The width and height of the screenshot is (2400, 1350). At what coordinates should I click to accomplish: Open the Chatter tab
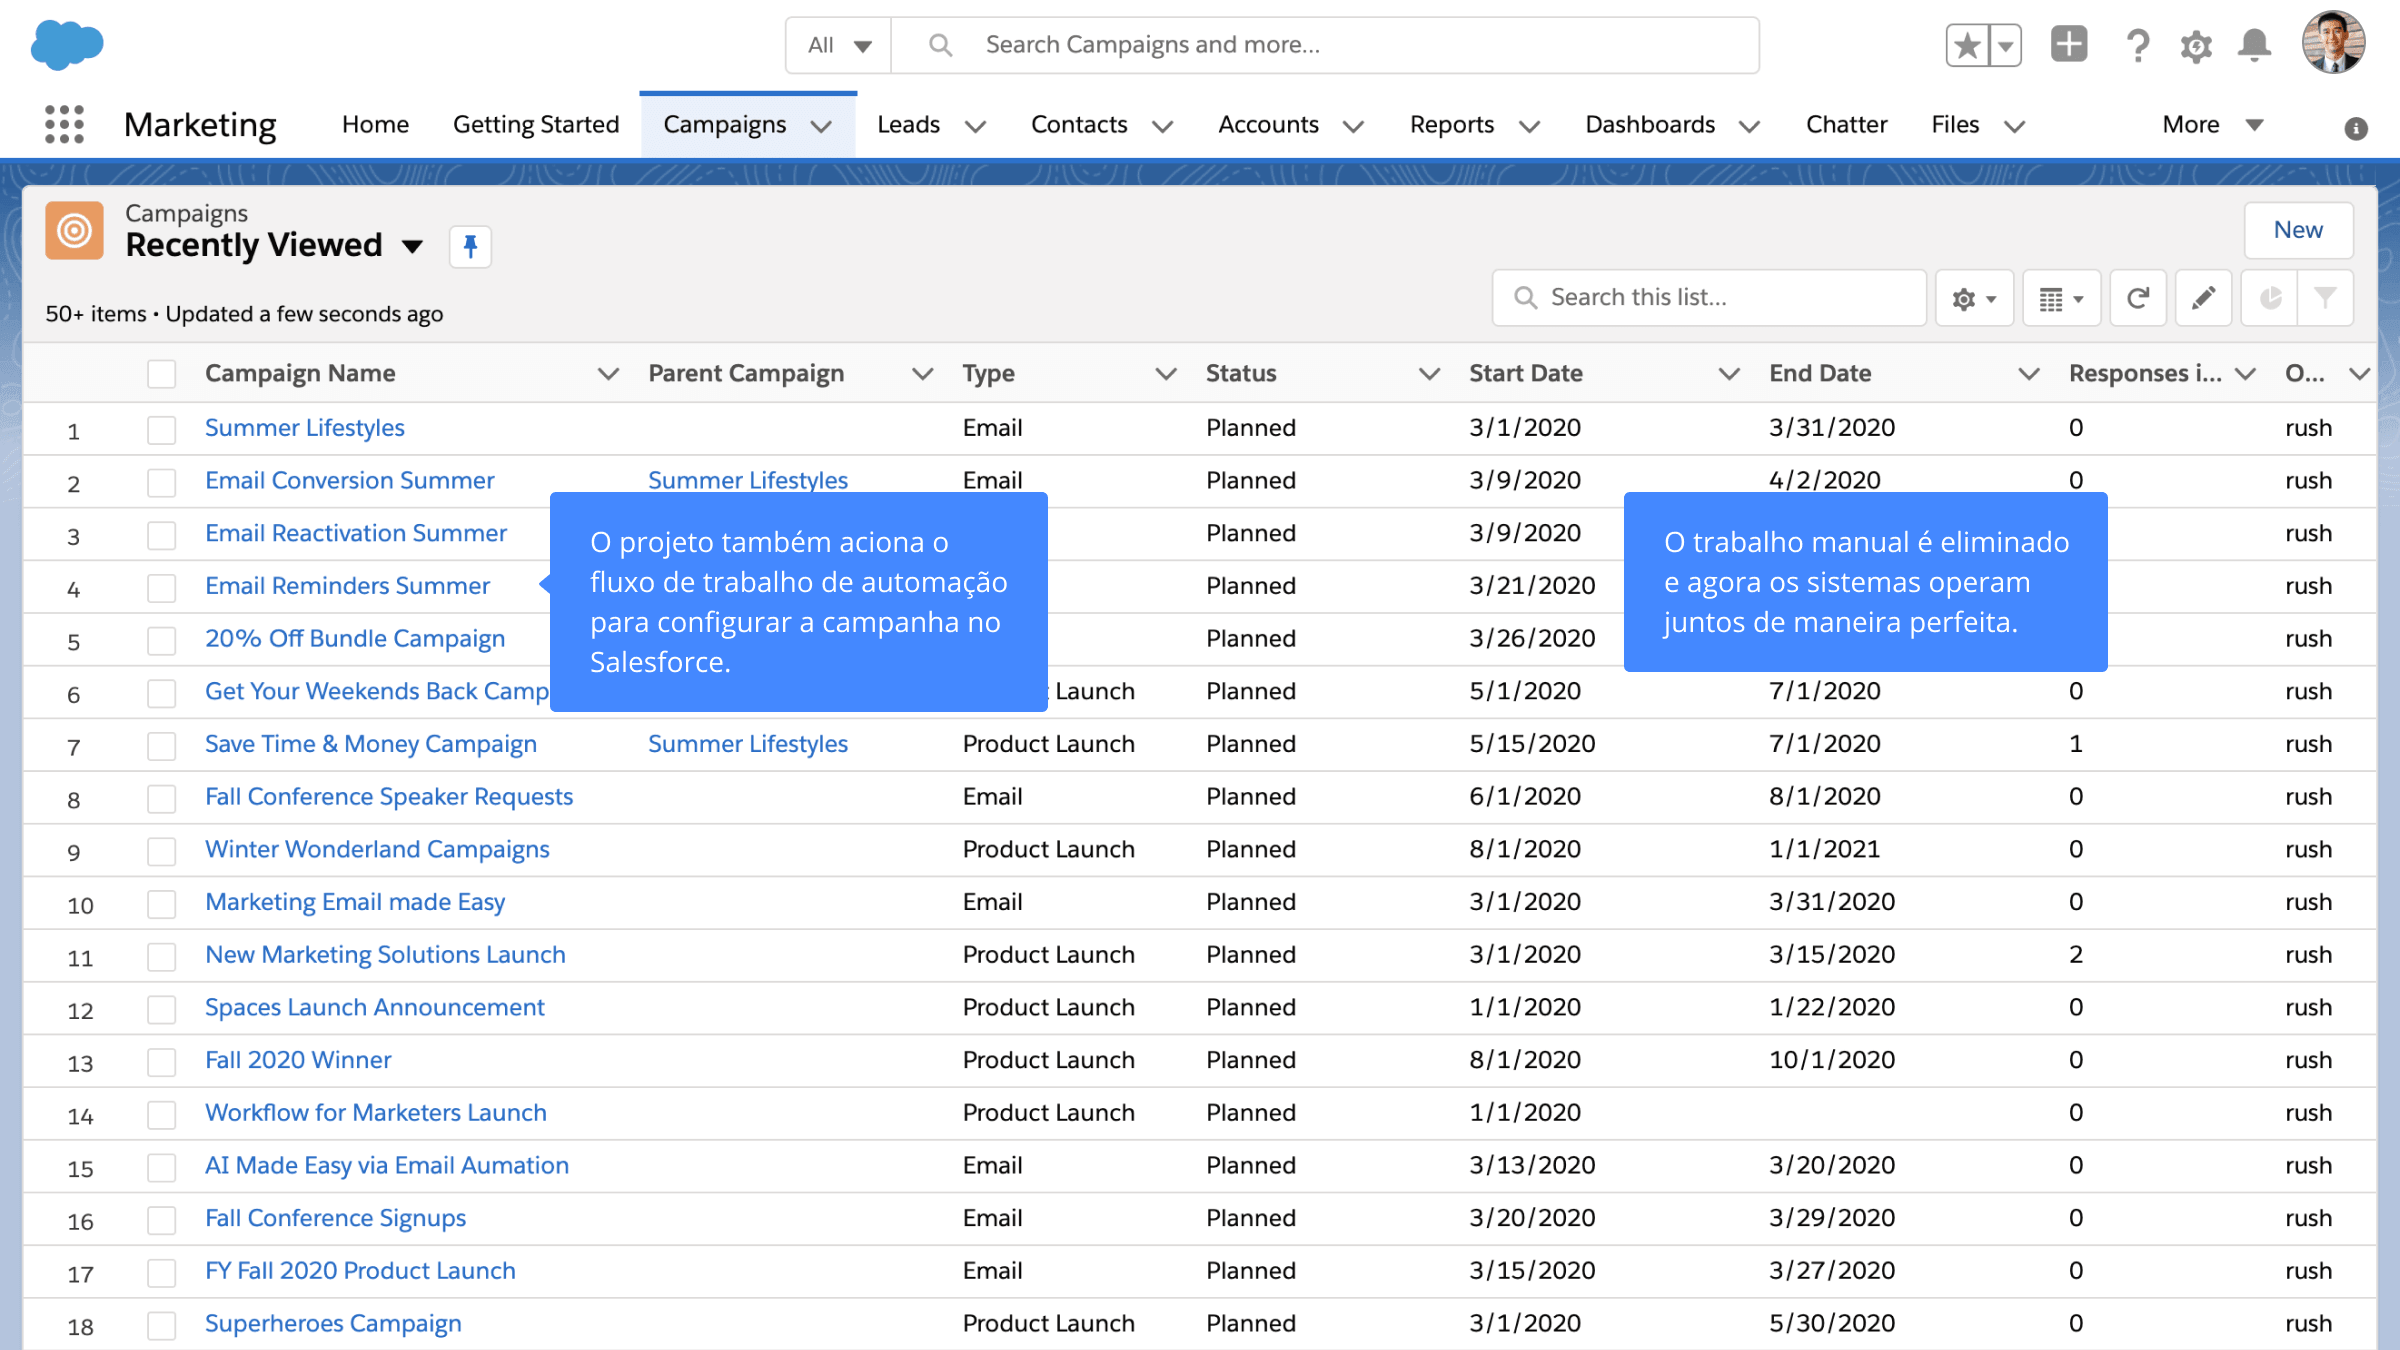1846,125
